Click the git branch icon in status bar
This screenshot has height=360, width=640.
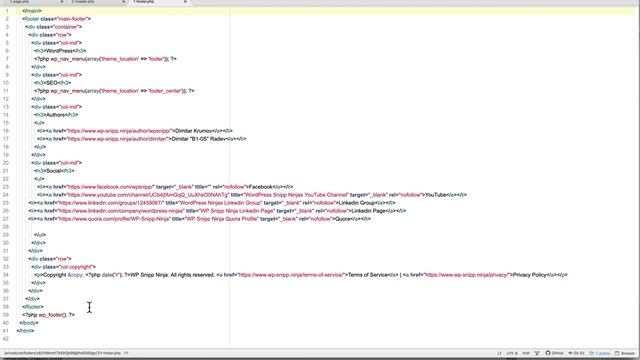click(537, 353)
